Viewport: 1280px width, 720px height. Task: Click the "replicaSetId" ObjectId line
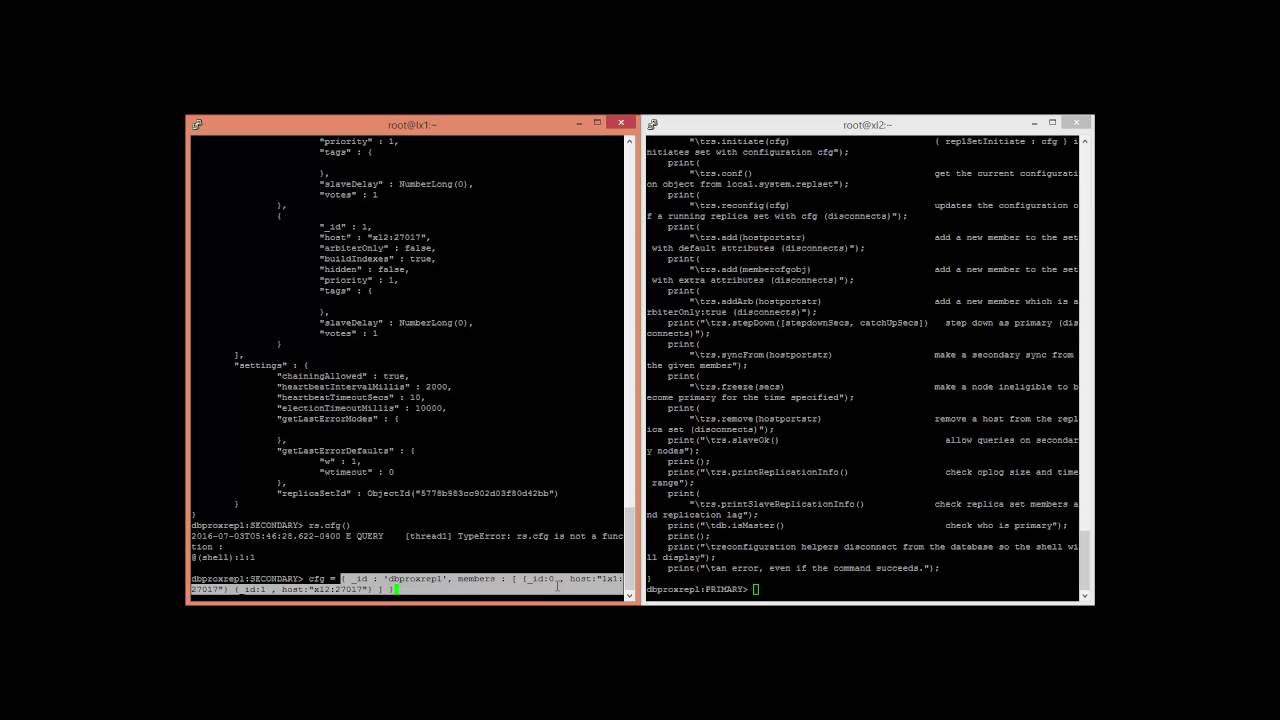[417, 493]
